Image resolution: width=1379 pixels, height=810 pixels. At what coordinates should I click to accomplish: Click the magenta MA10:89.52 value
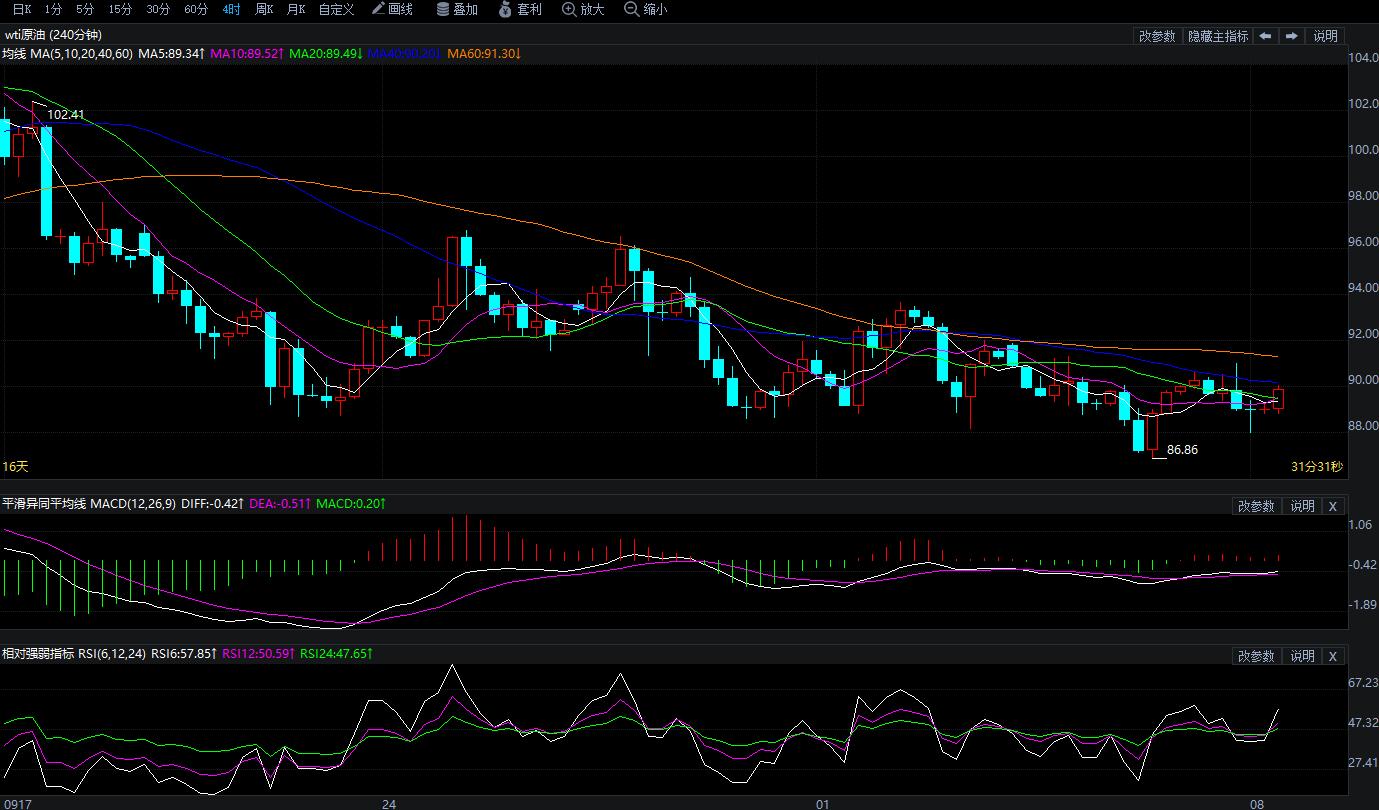click(x=247, y=53)
